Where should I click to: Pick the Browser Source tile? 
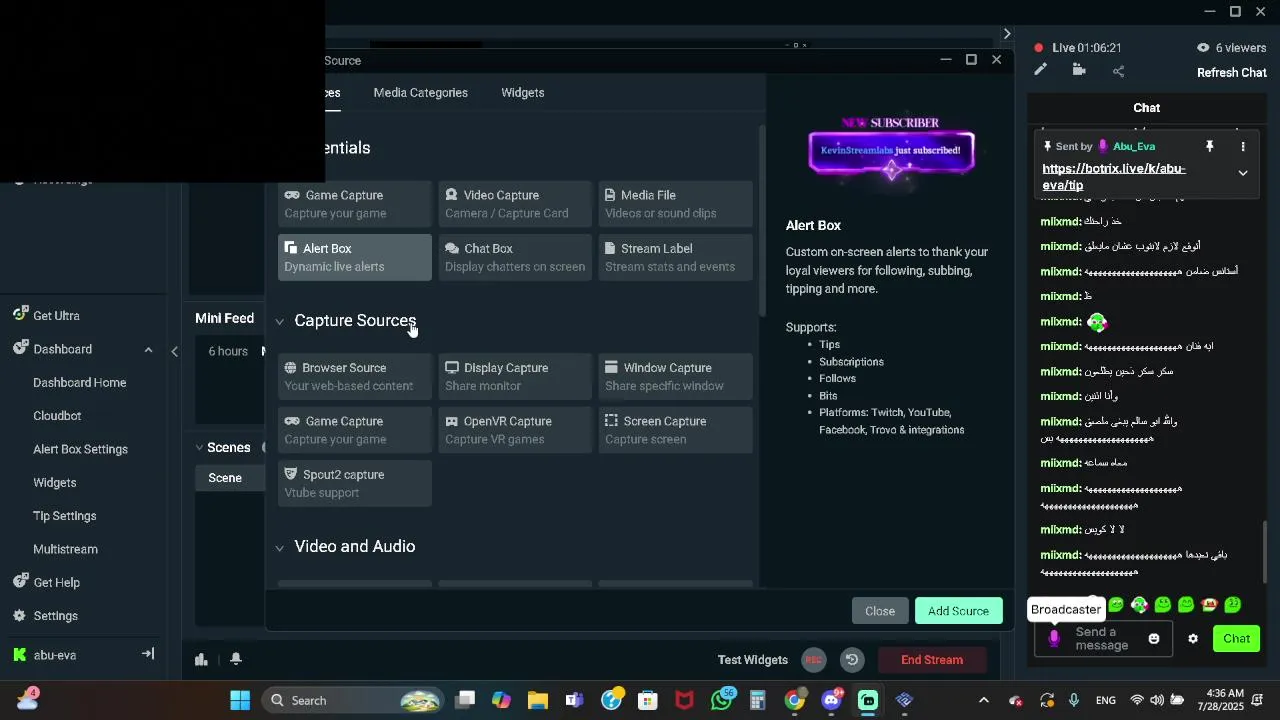pyautogui.click(x=355, y=377)
